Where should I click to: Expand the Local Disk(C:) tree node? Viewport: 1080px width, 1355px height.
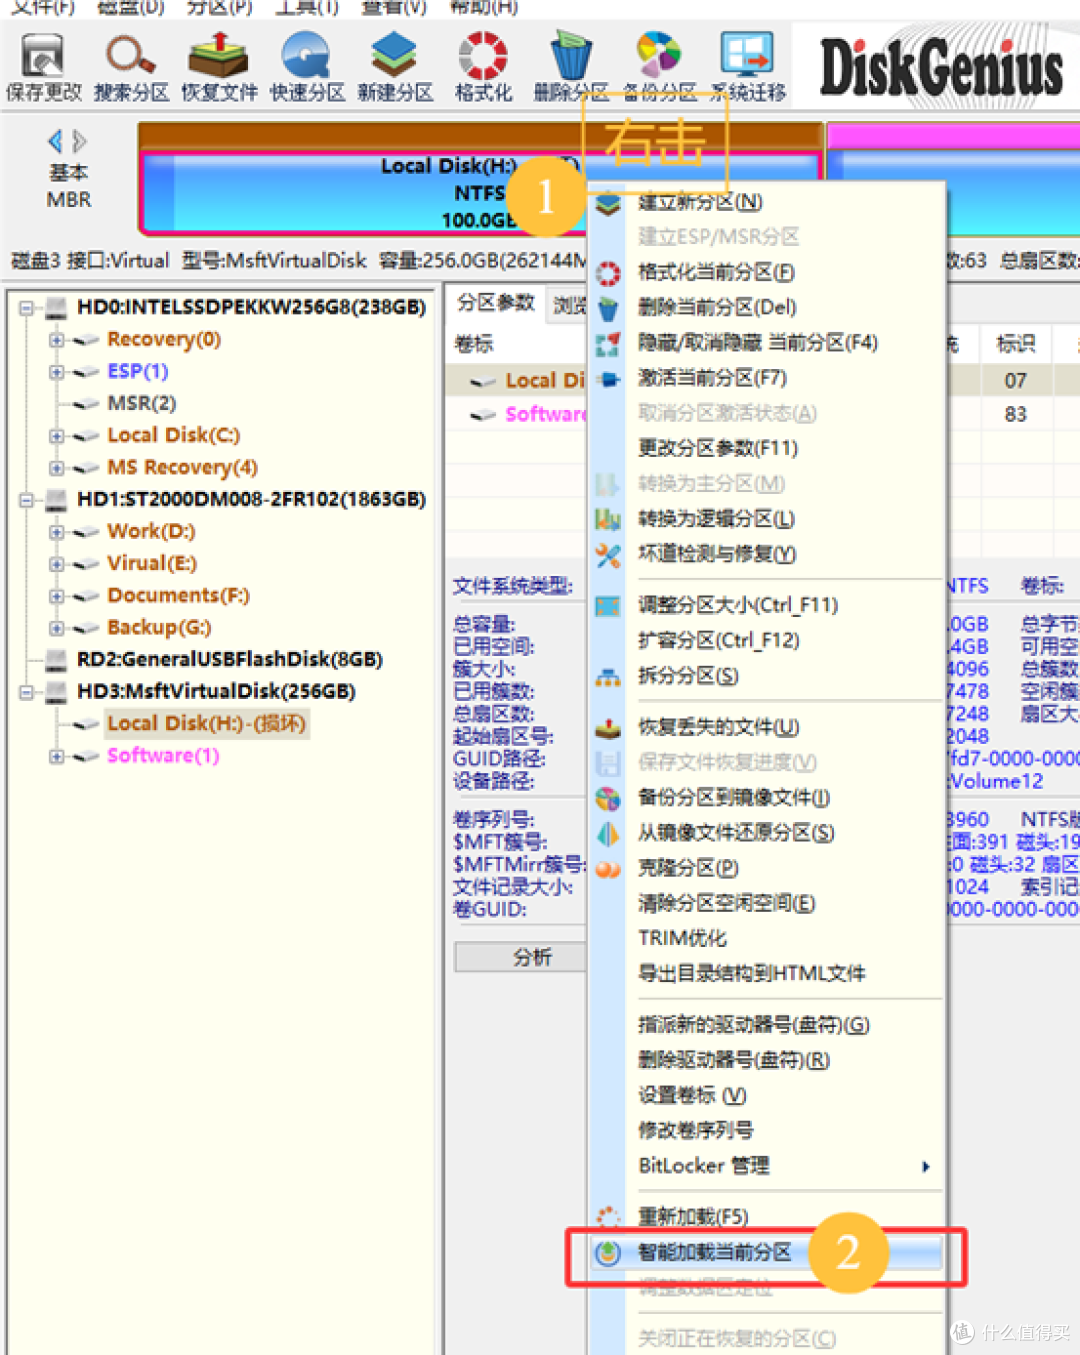[x=57, y=436]
